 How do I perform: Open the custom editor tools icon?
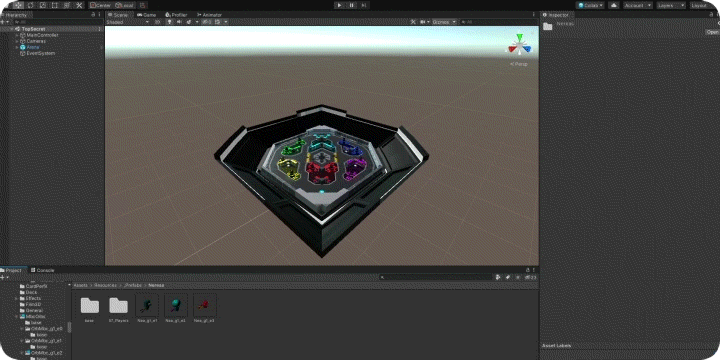tap(79, 5)
